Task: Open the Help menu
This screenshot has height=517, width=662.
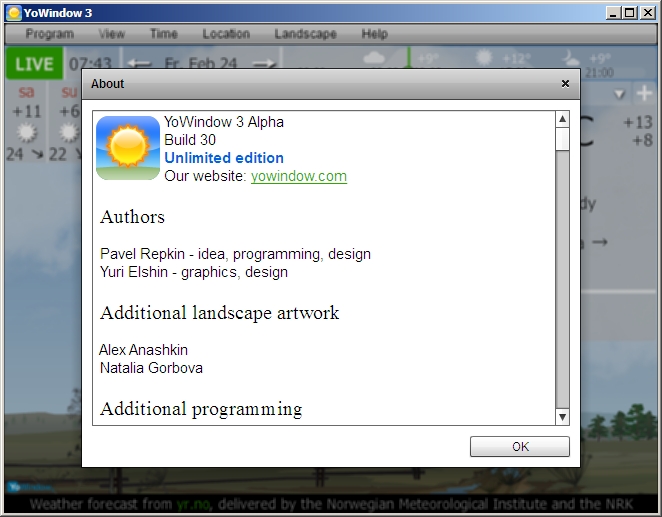Action: (374, 34)
